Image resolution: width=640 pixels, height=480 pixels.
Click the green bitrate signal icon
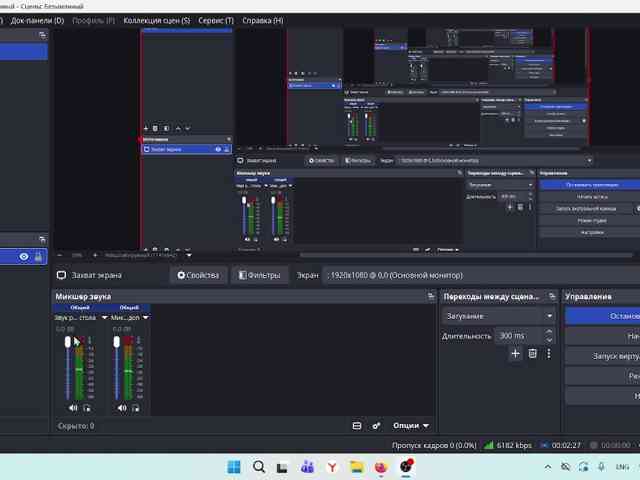(x=489, y=445)
